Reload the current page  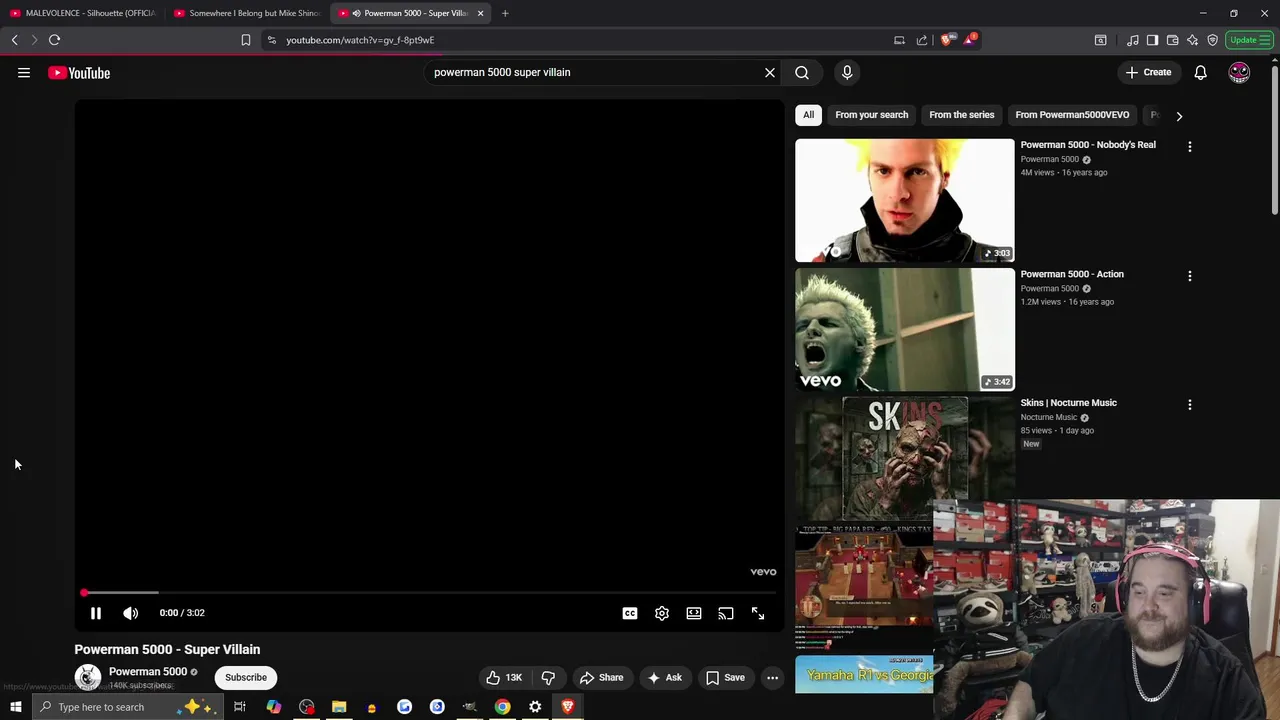pyautogui.click(x=54, y=40)
